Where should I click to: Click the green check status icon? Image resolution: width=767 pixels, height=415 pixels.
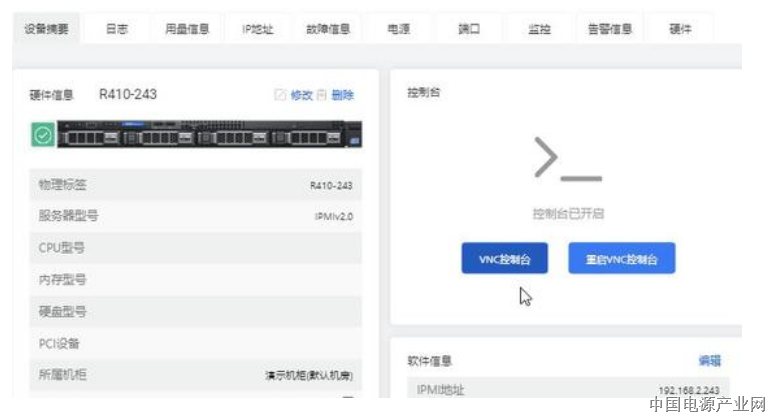click(44, 135)
